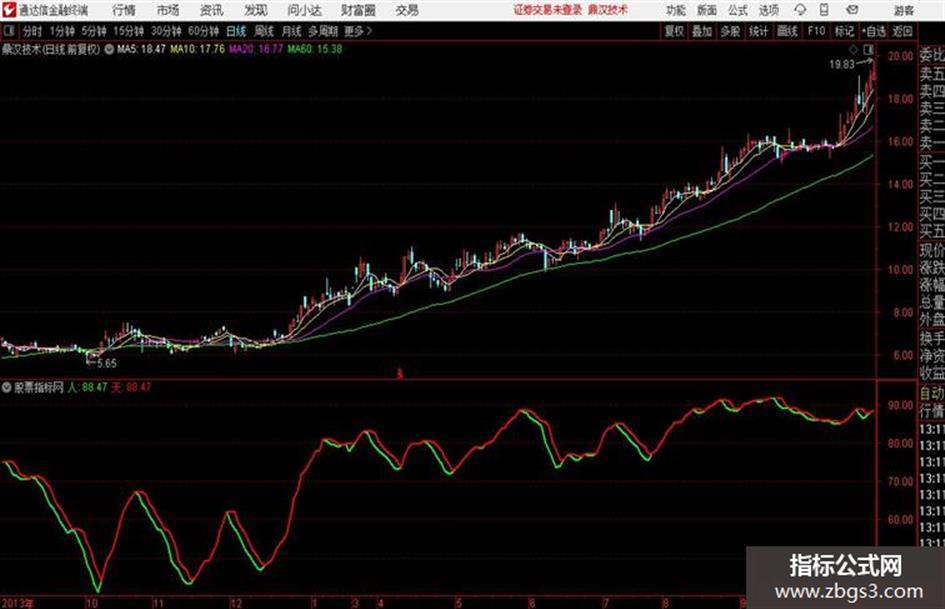Click the 19.83 high price label
Image resolution: width=945 pixels, height=609 pixels.
842,65
